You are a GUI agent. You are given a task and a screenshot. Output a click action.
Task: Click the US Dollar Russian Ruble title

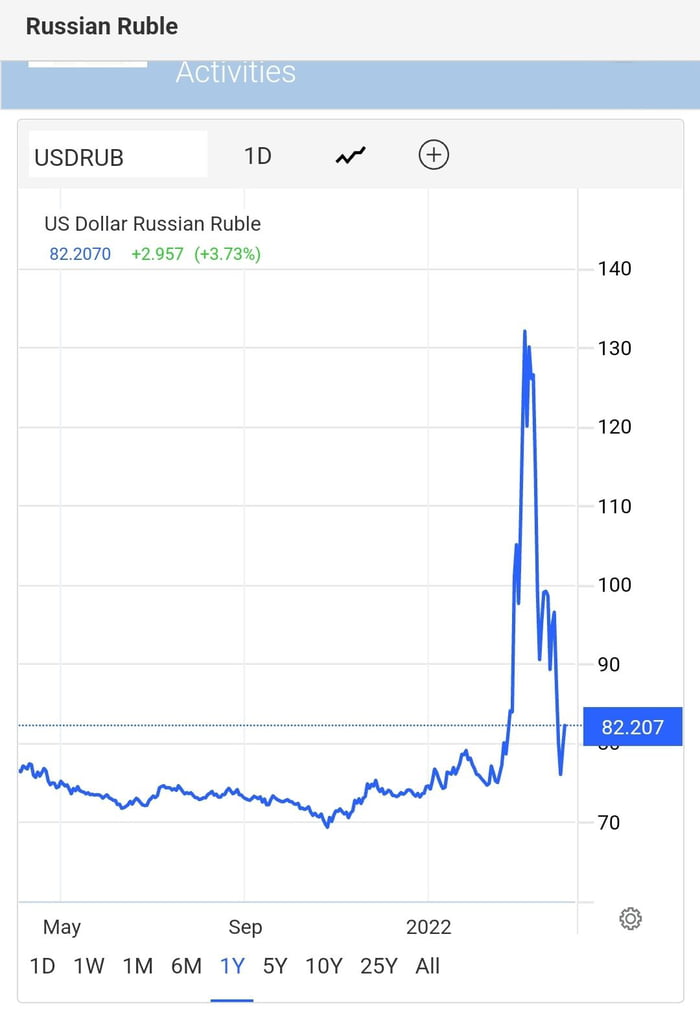[x=153, y=223]
